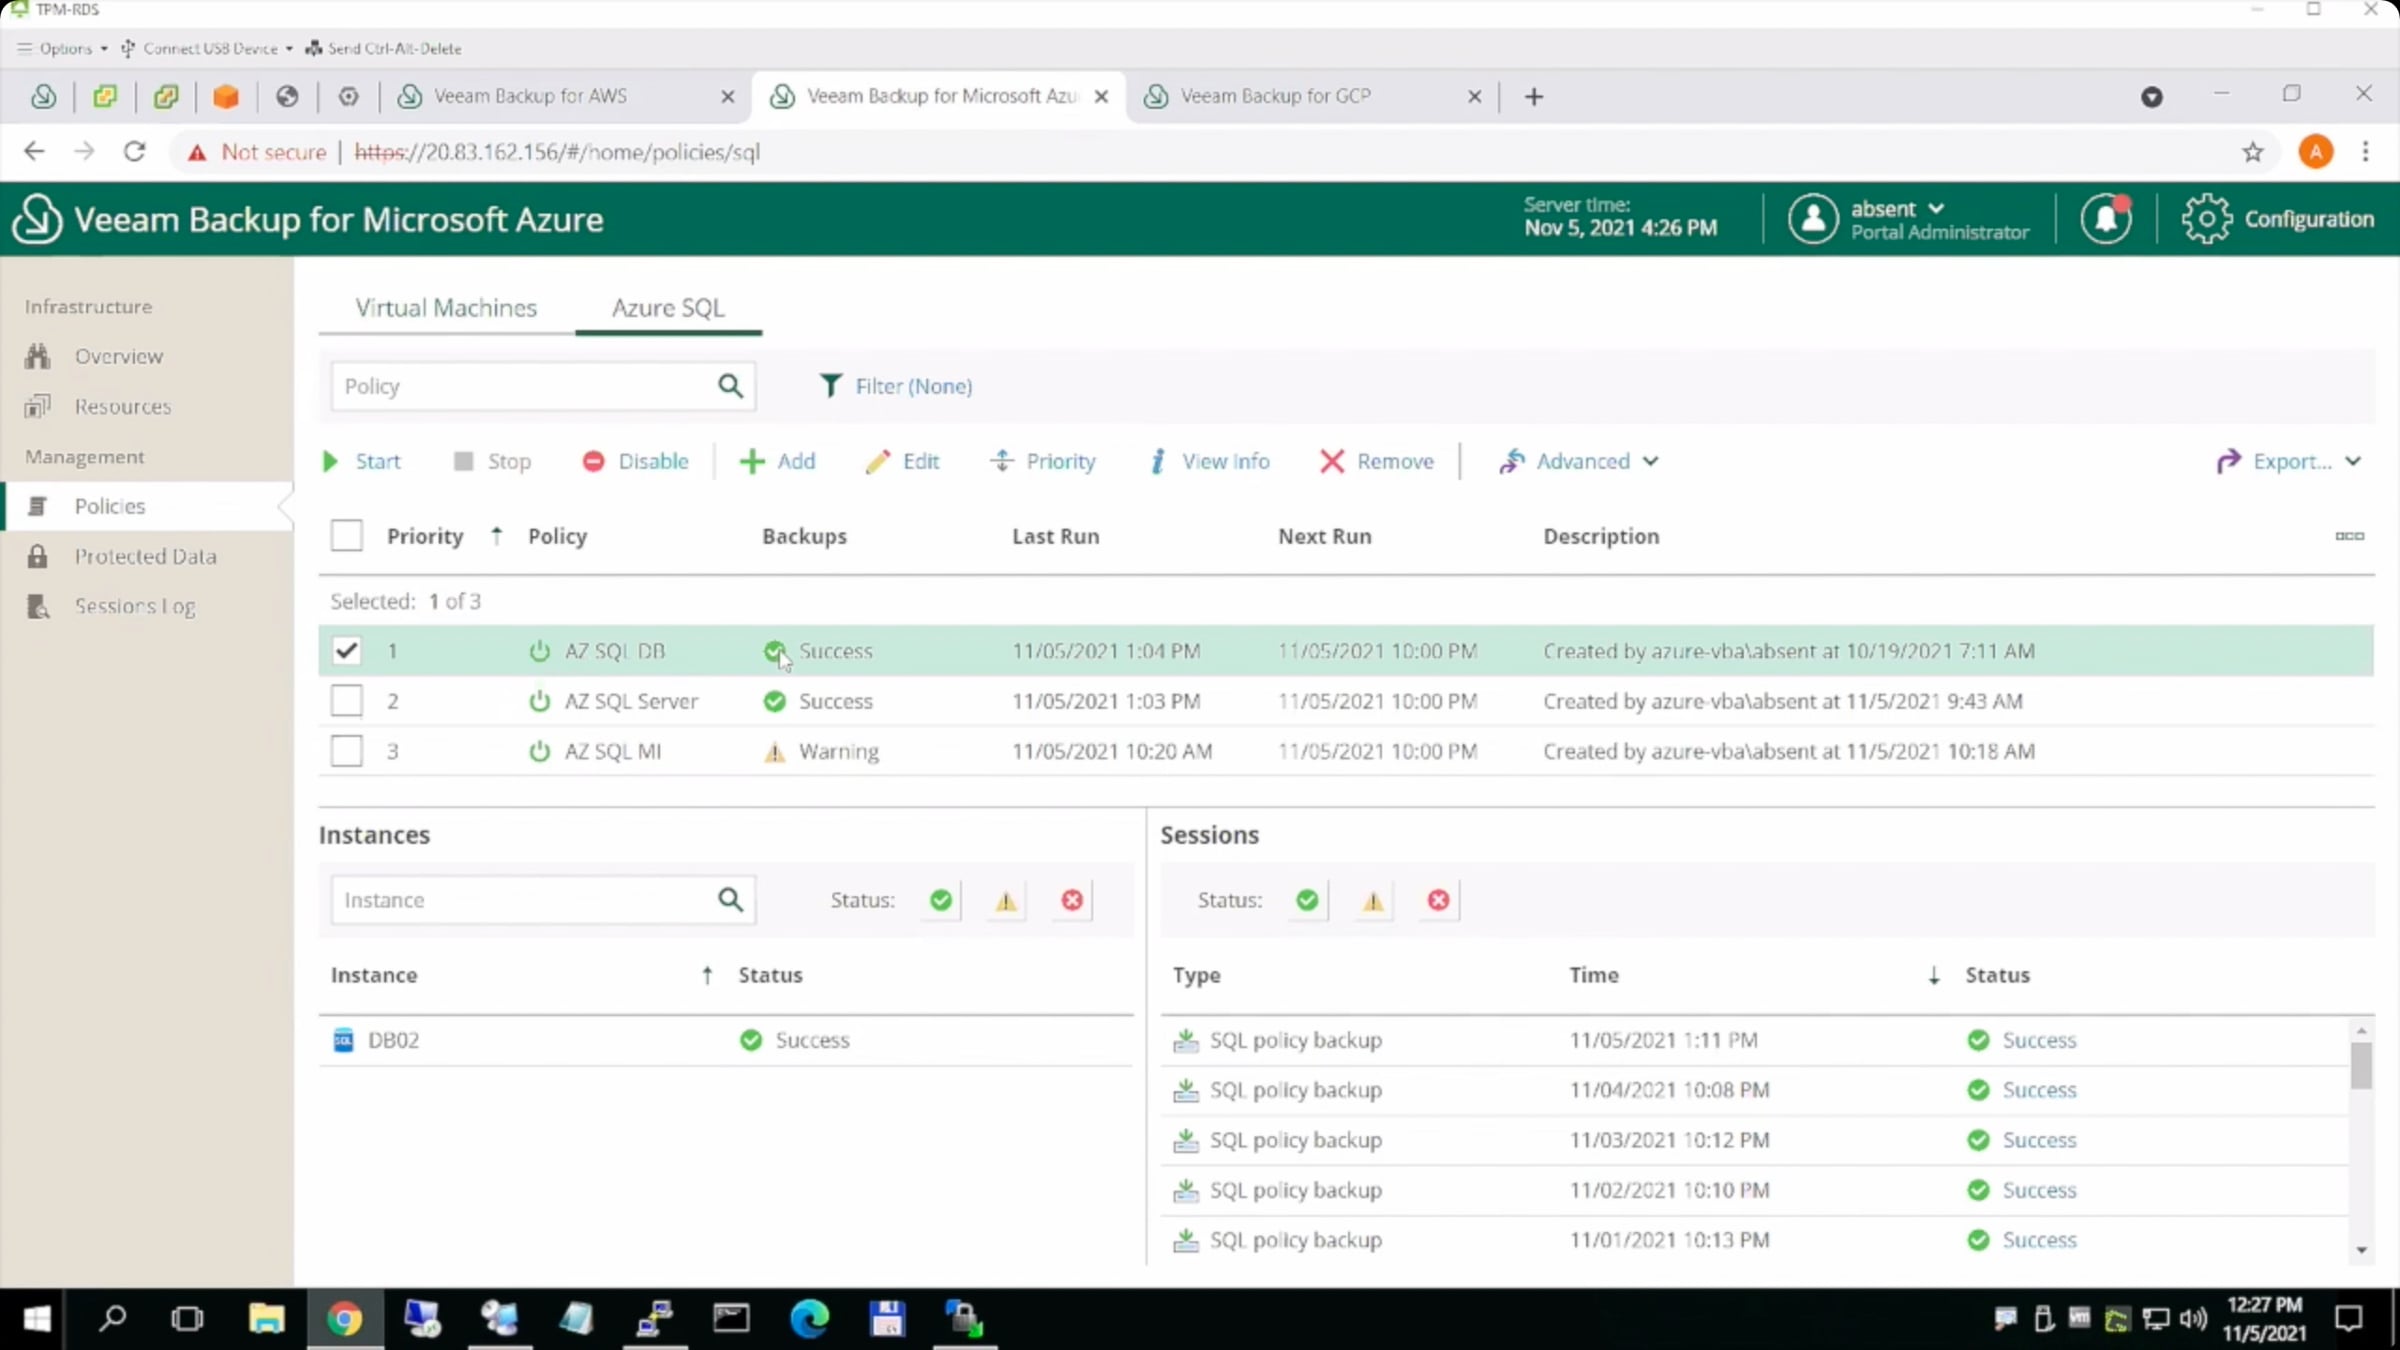This screenshot has height=1350, width=2400.
Task: Open the Export dropdown
Action: (x=2288, y=461)
